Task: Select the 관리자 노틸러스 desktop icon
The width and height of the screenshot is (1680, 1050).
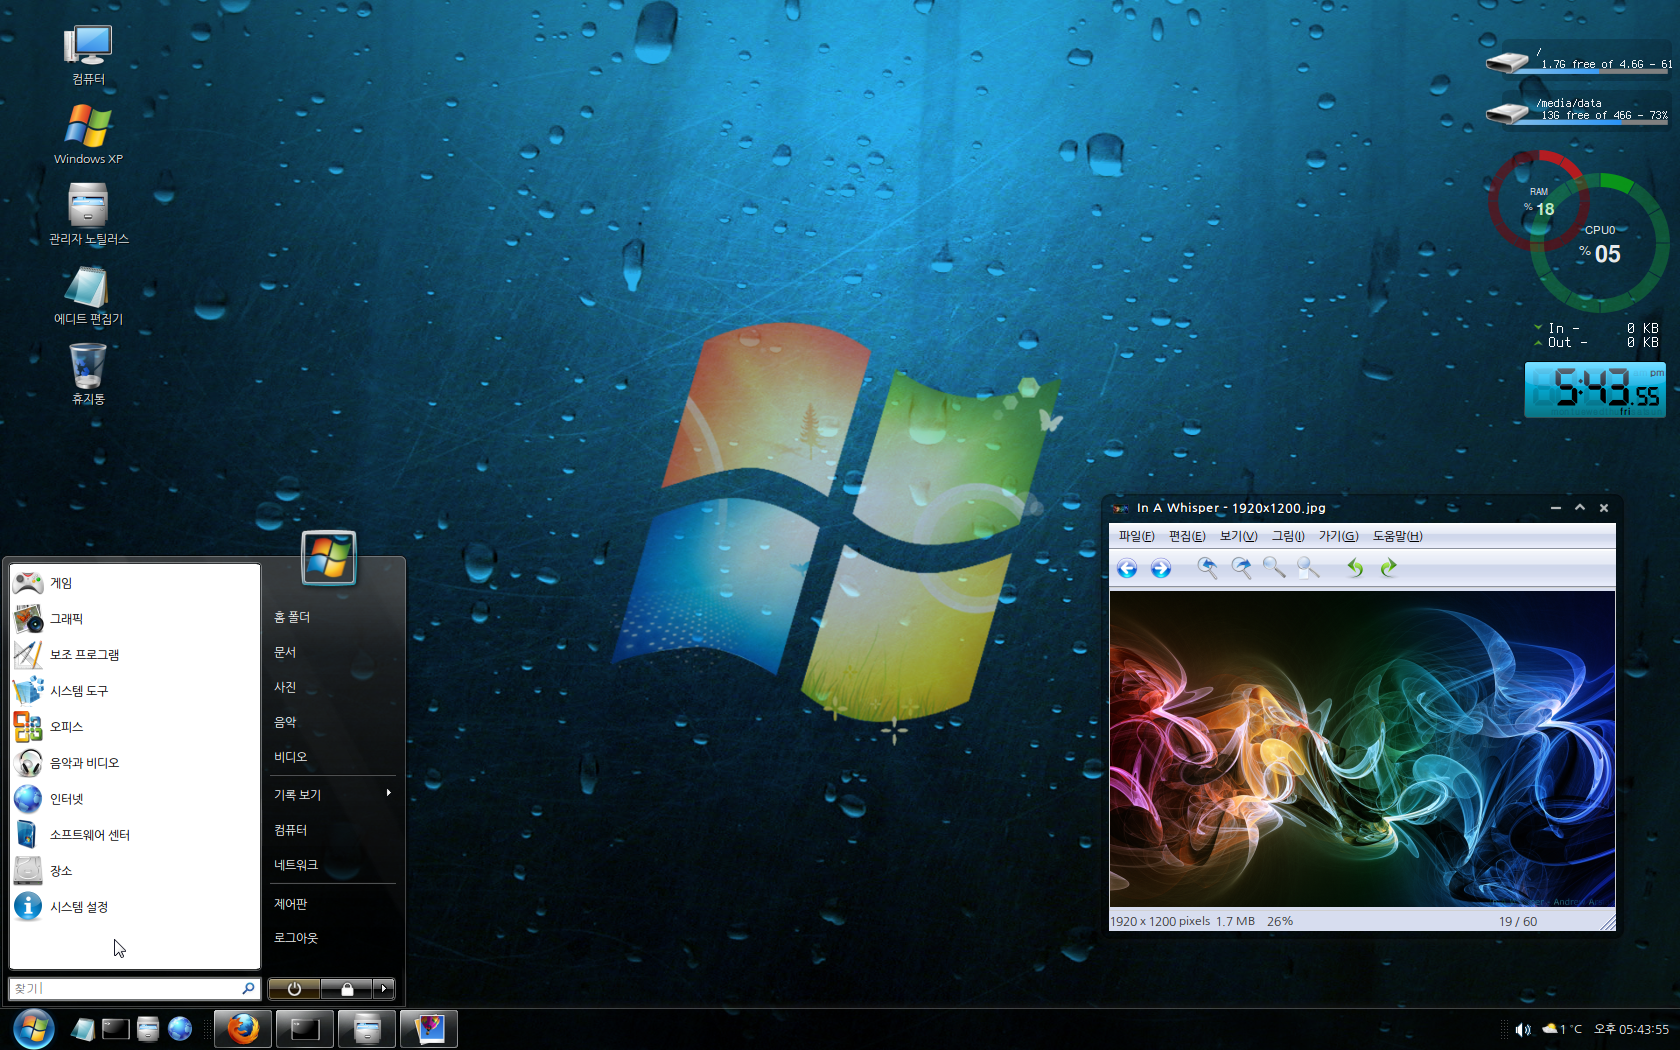Action: tap(88, 215)
